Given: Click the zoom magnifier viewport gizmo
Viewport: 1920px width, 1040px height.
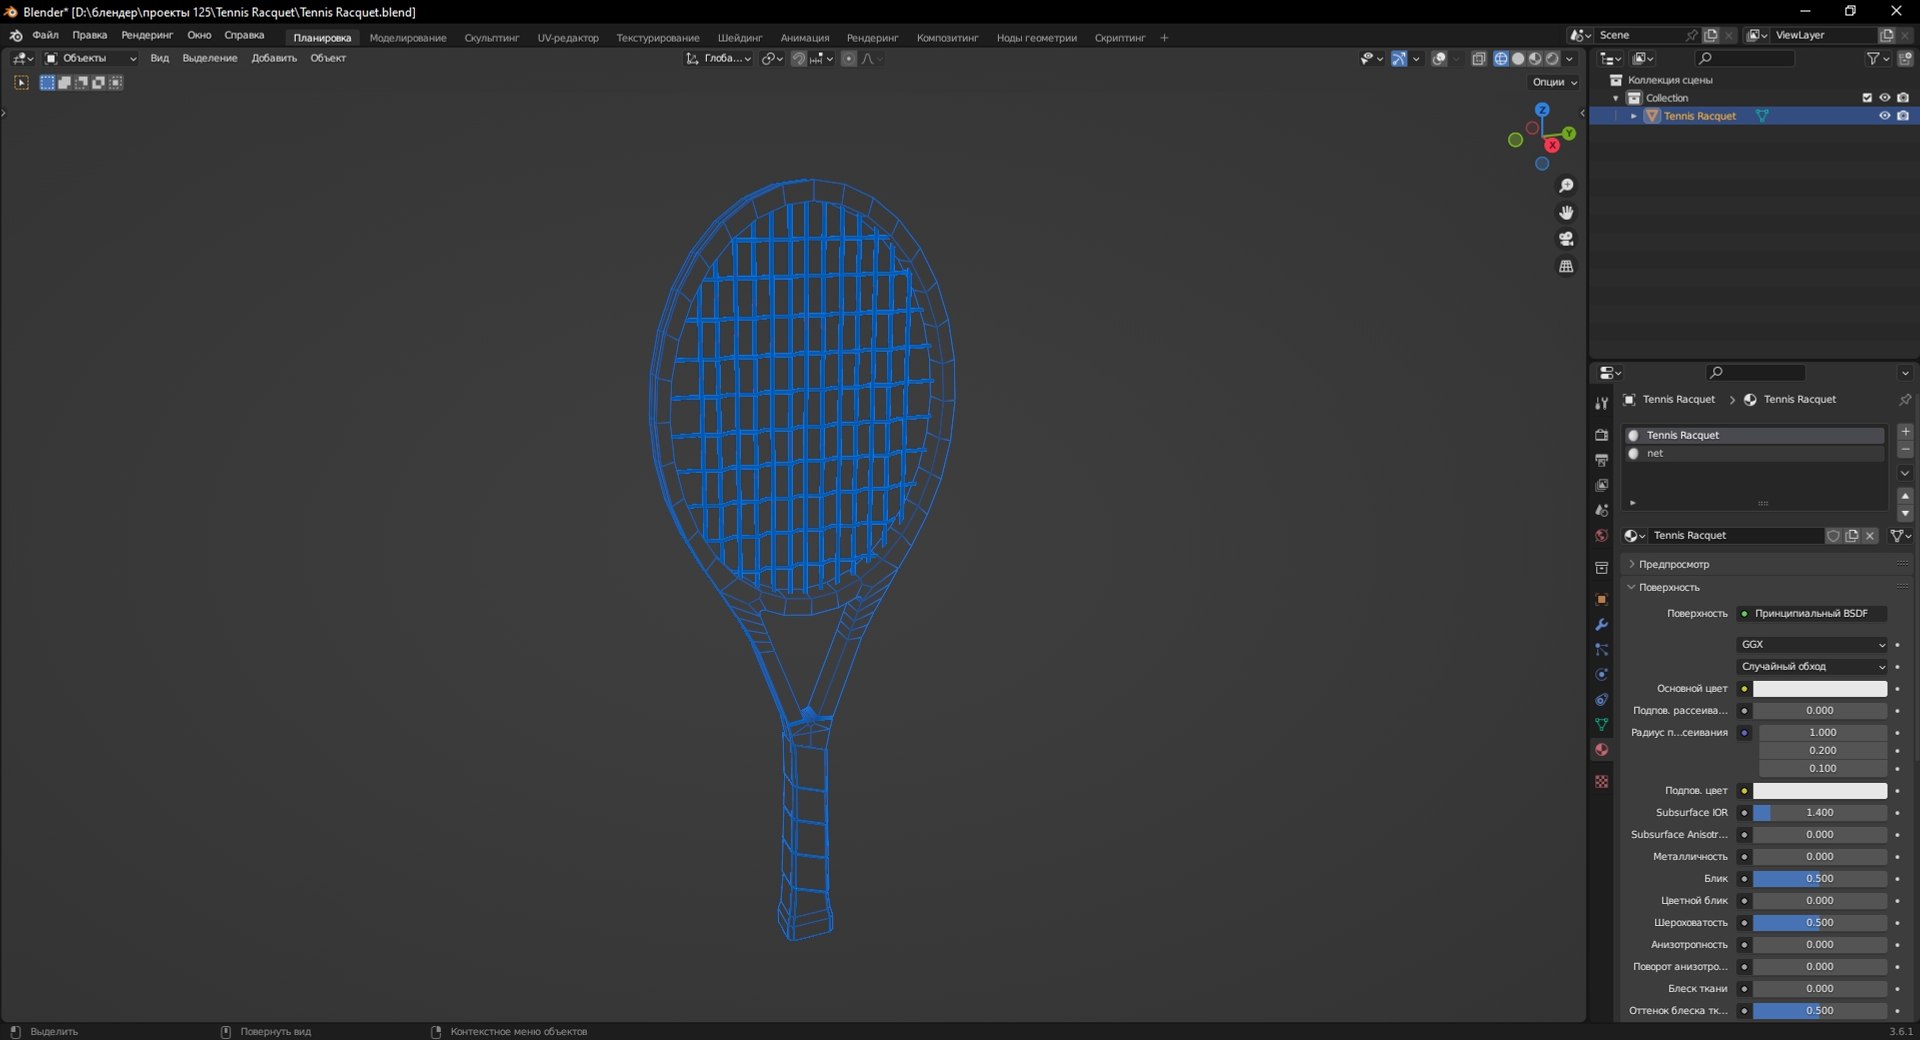Looking at the screenshot, I should [x=1566, y=186].
